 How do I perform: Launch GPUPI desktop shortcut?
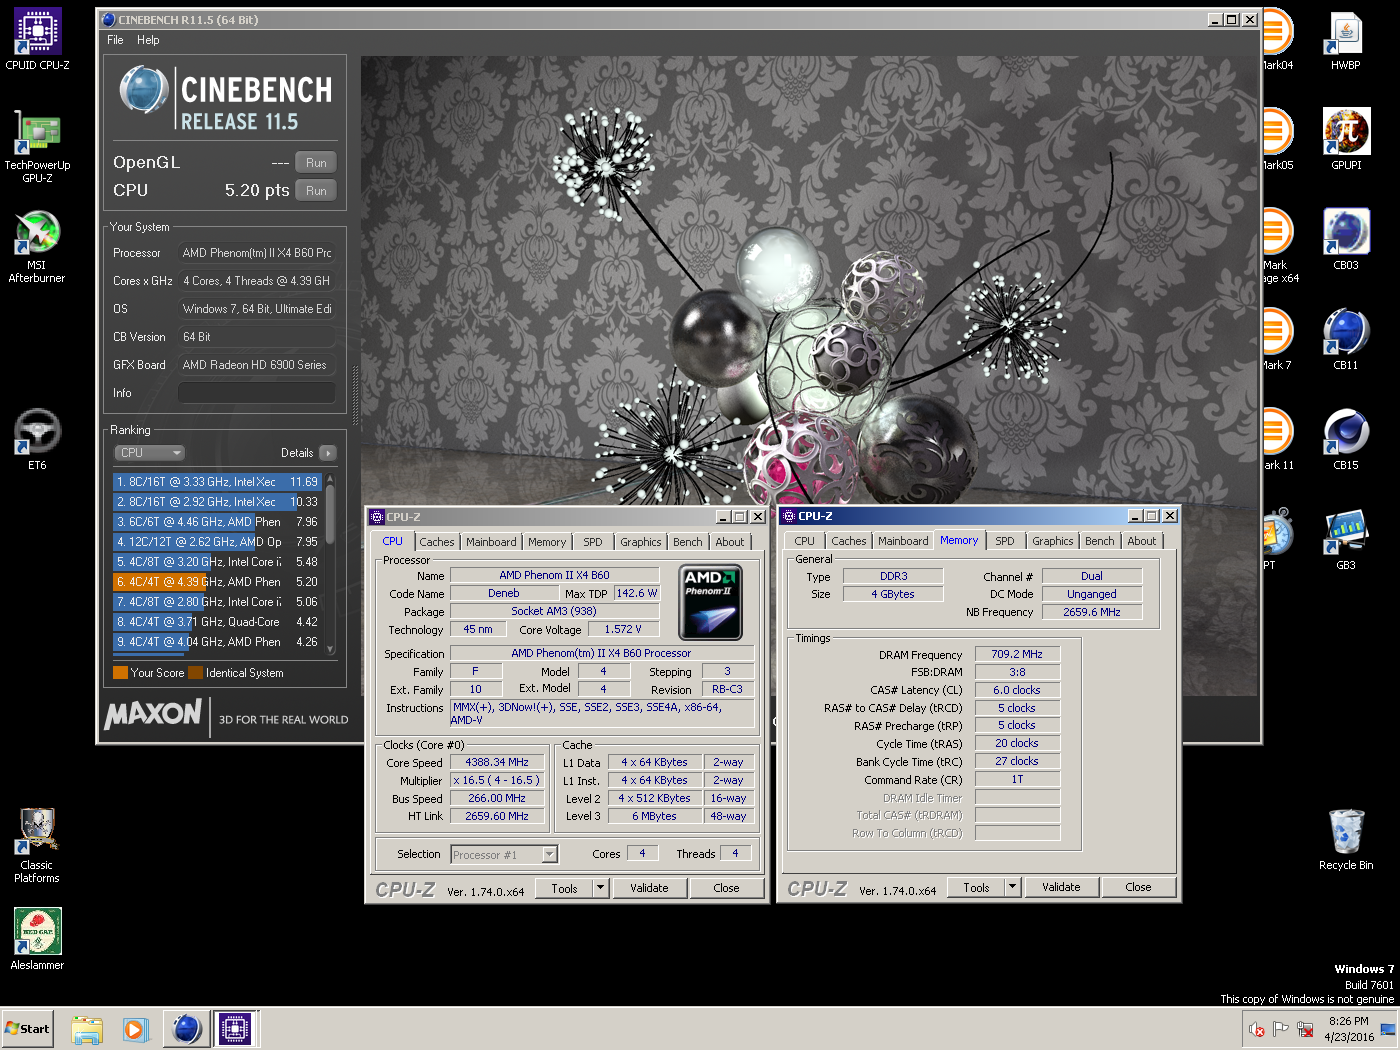(x=1346, y=140)
